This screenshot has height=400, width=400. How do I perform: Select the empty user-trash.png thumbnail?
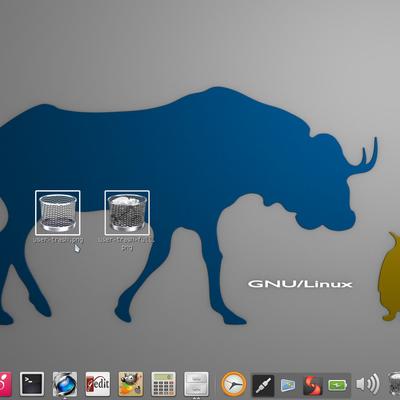click(x=58, y=213)
